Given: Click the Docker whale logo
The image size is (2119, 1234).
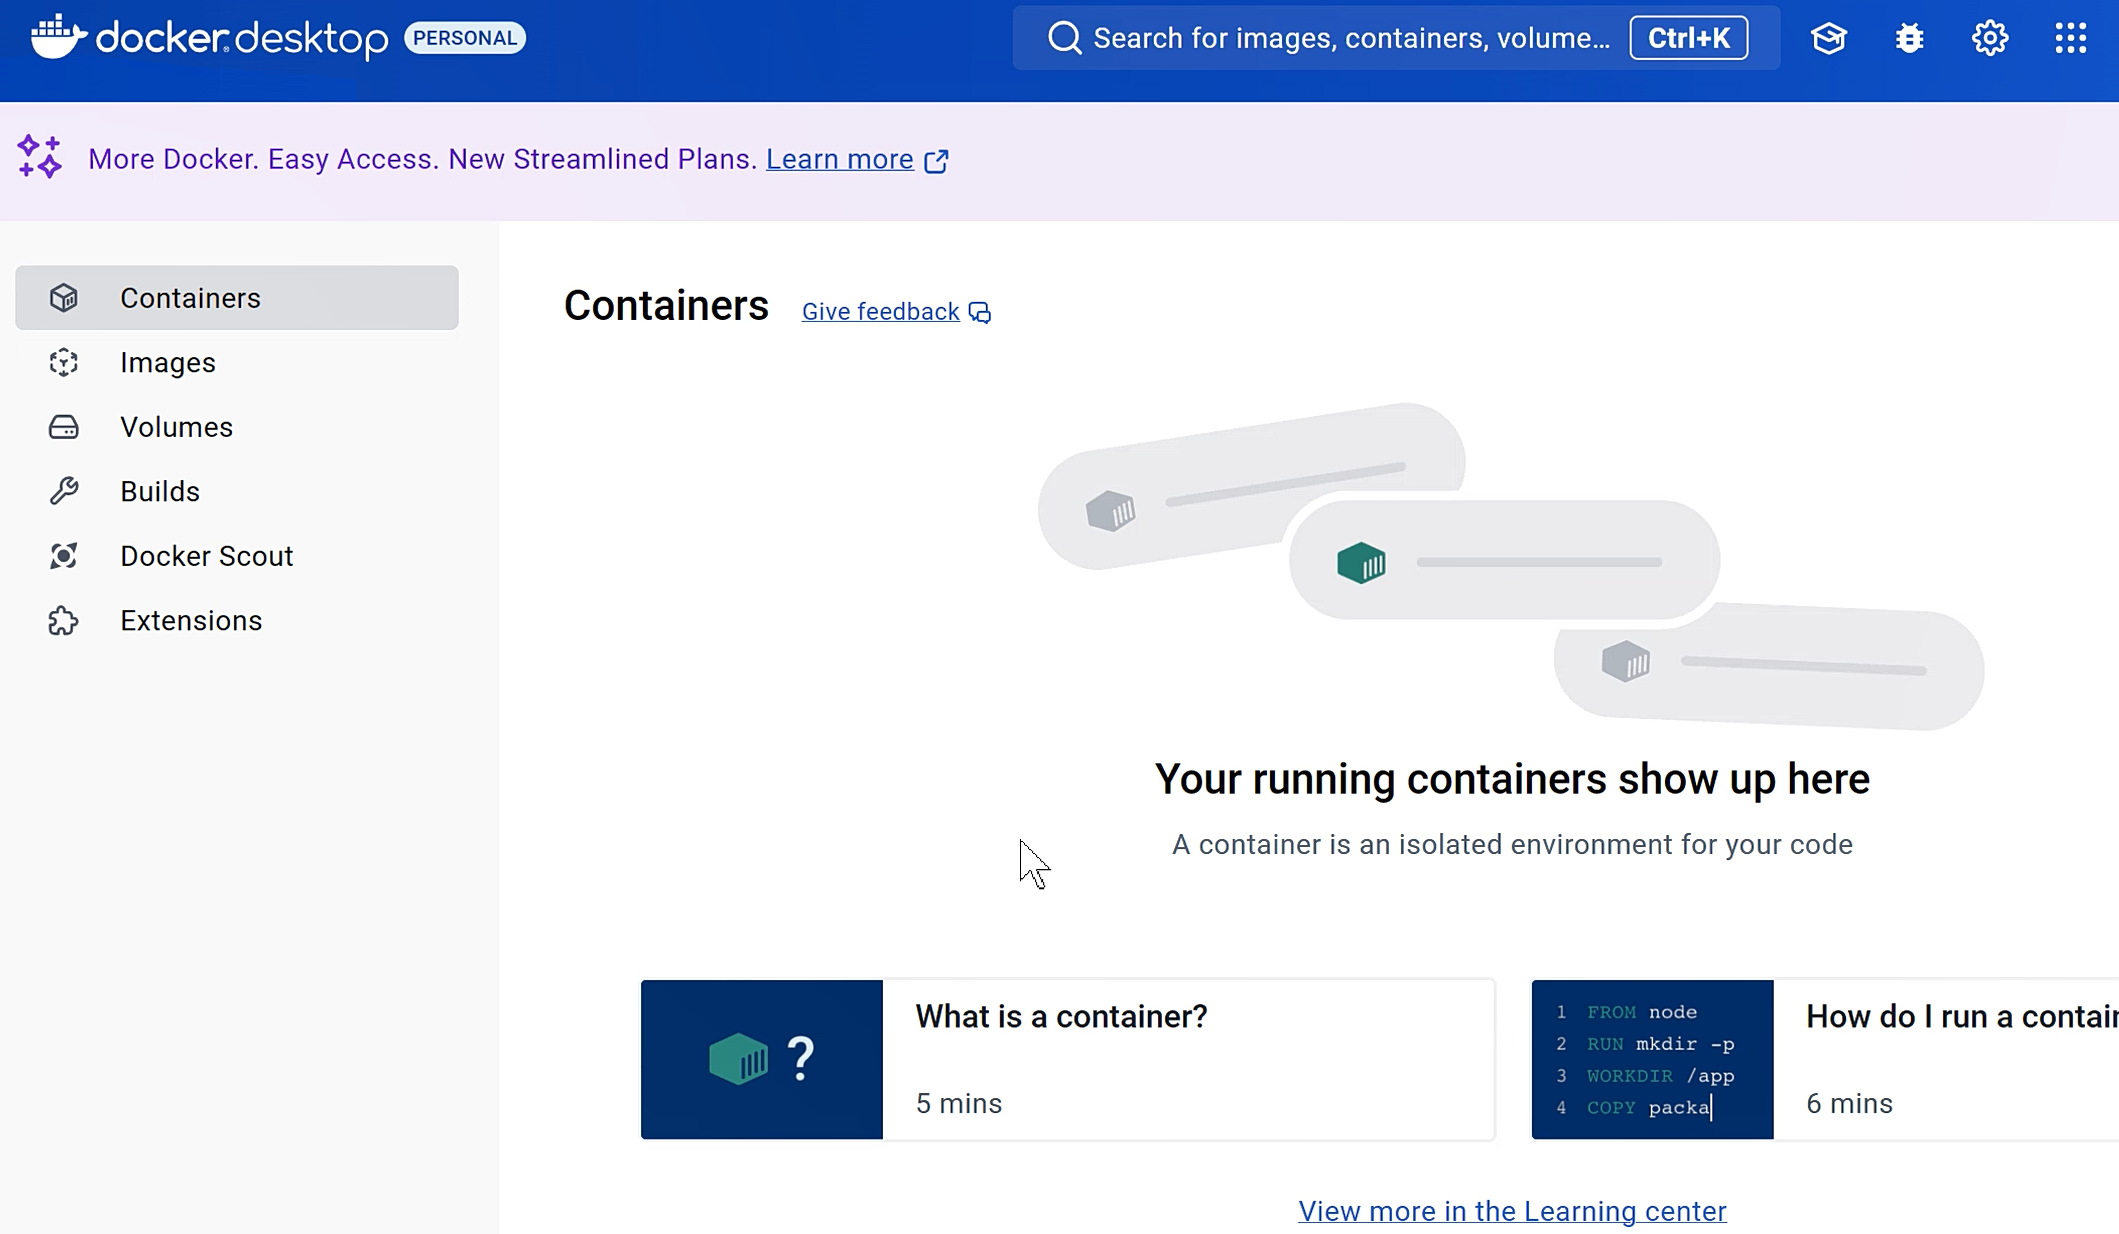Looking at the screenshot, I should (58, 37).
